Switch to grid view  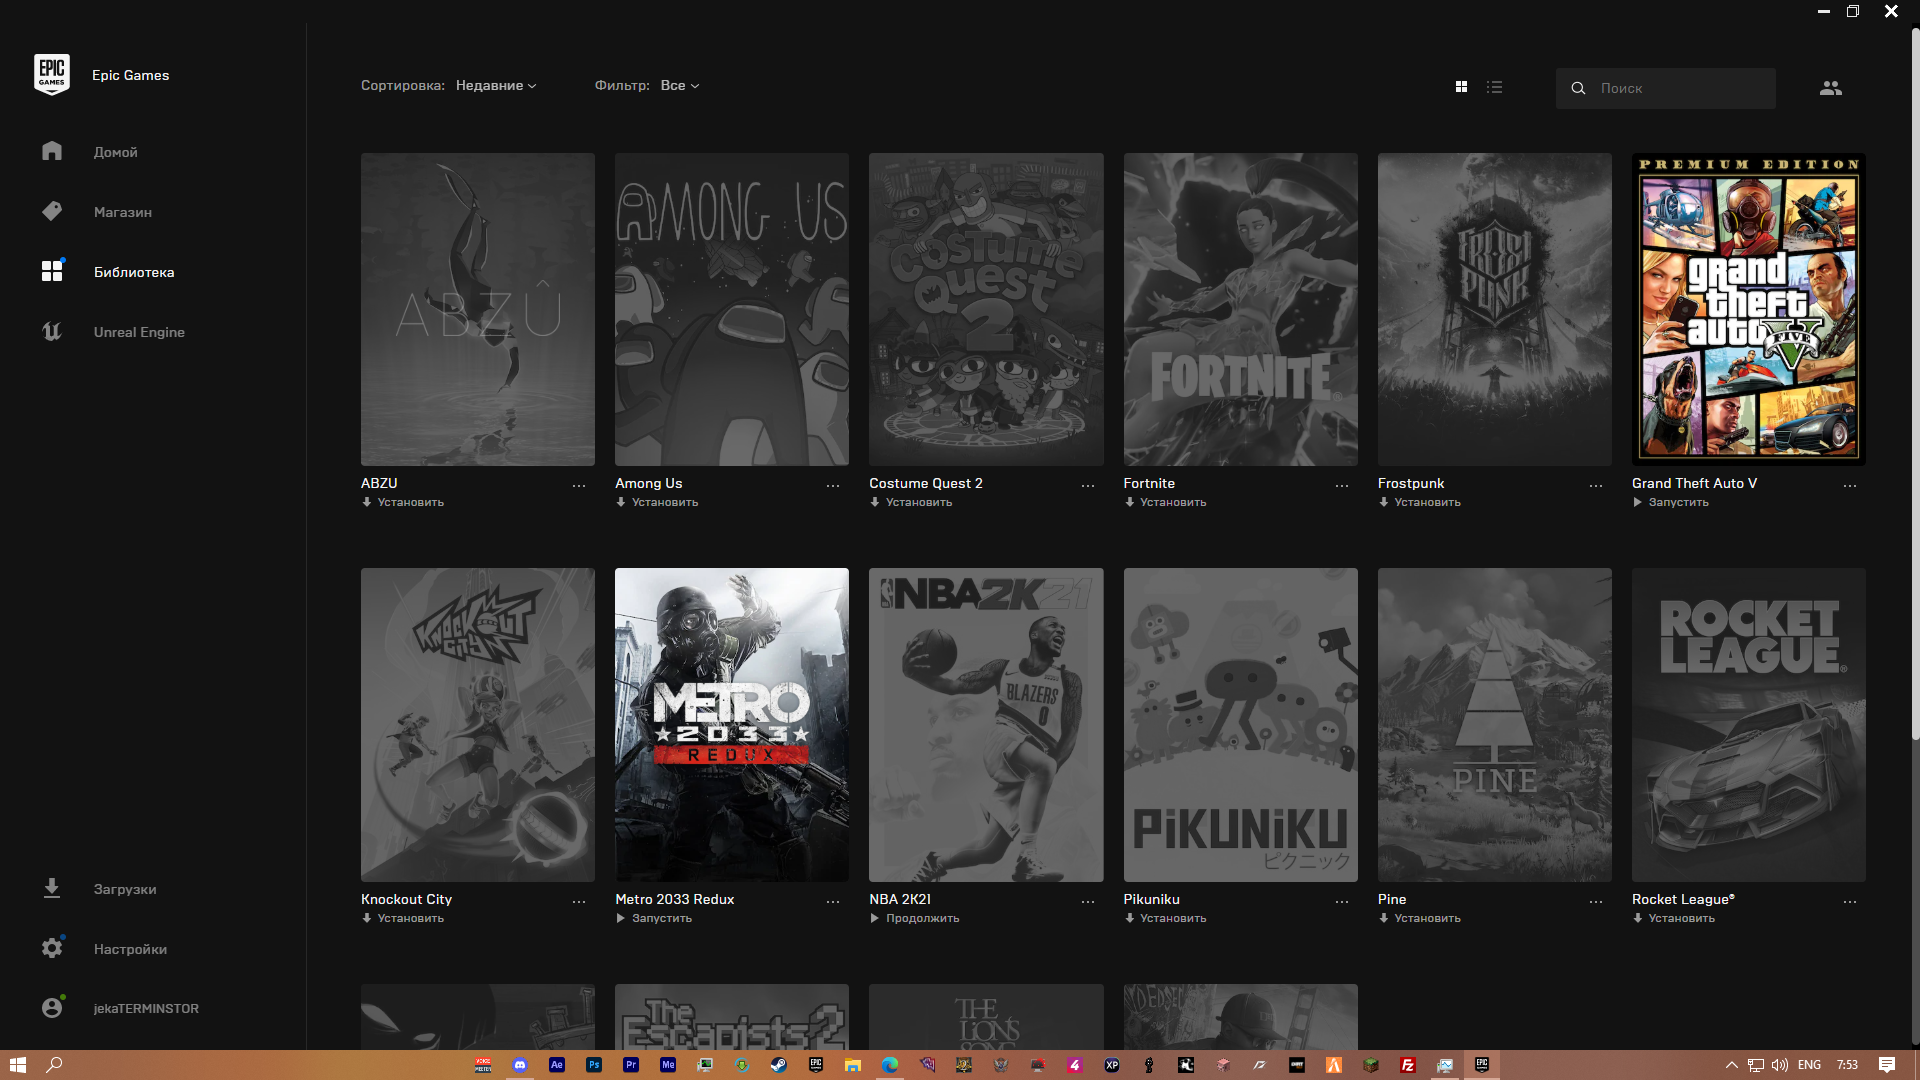point(1461,87)
